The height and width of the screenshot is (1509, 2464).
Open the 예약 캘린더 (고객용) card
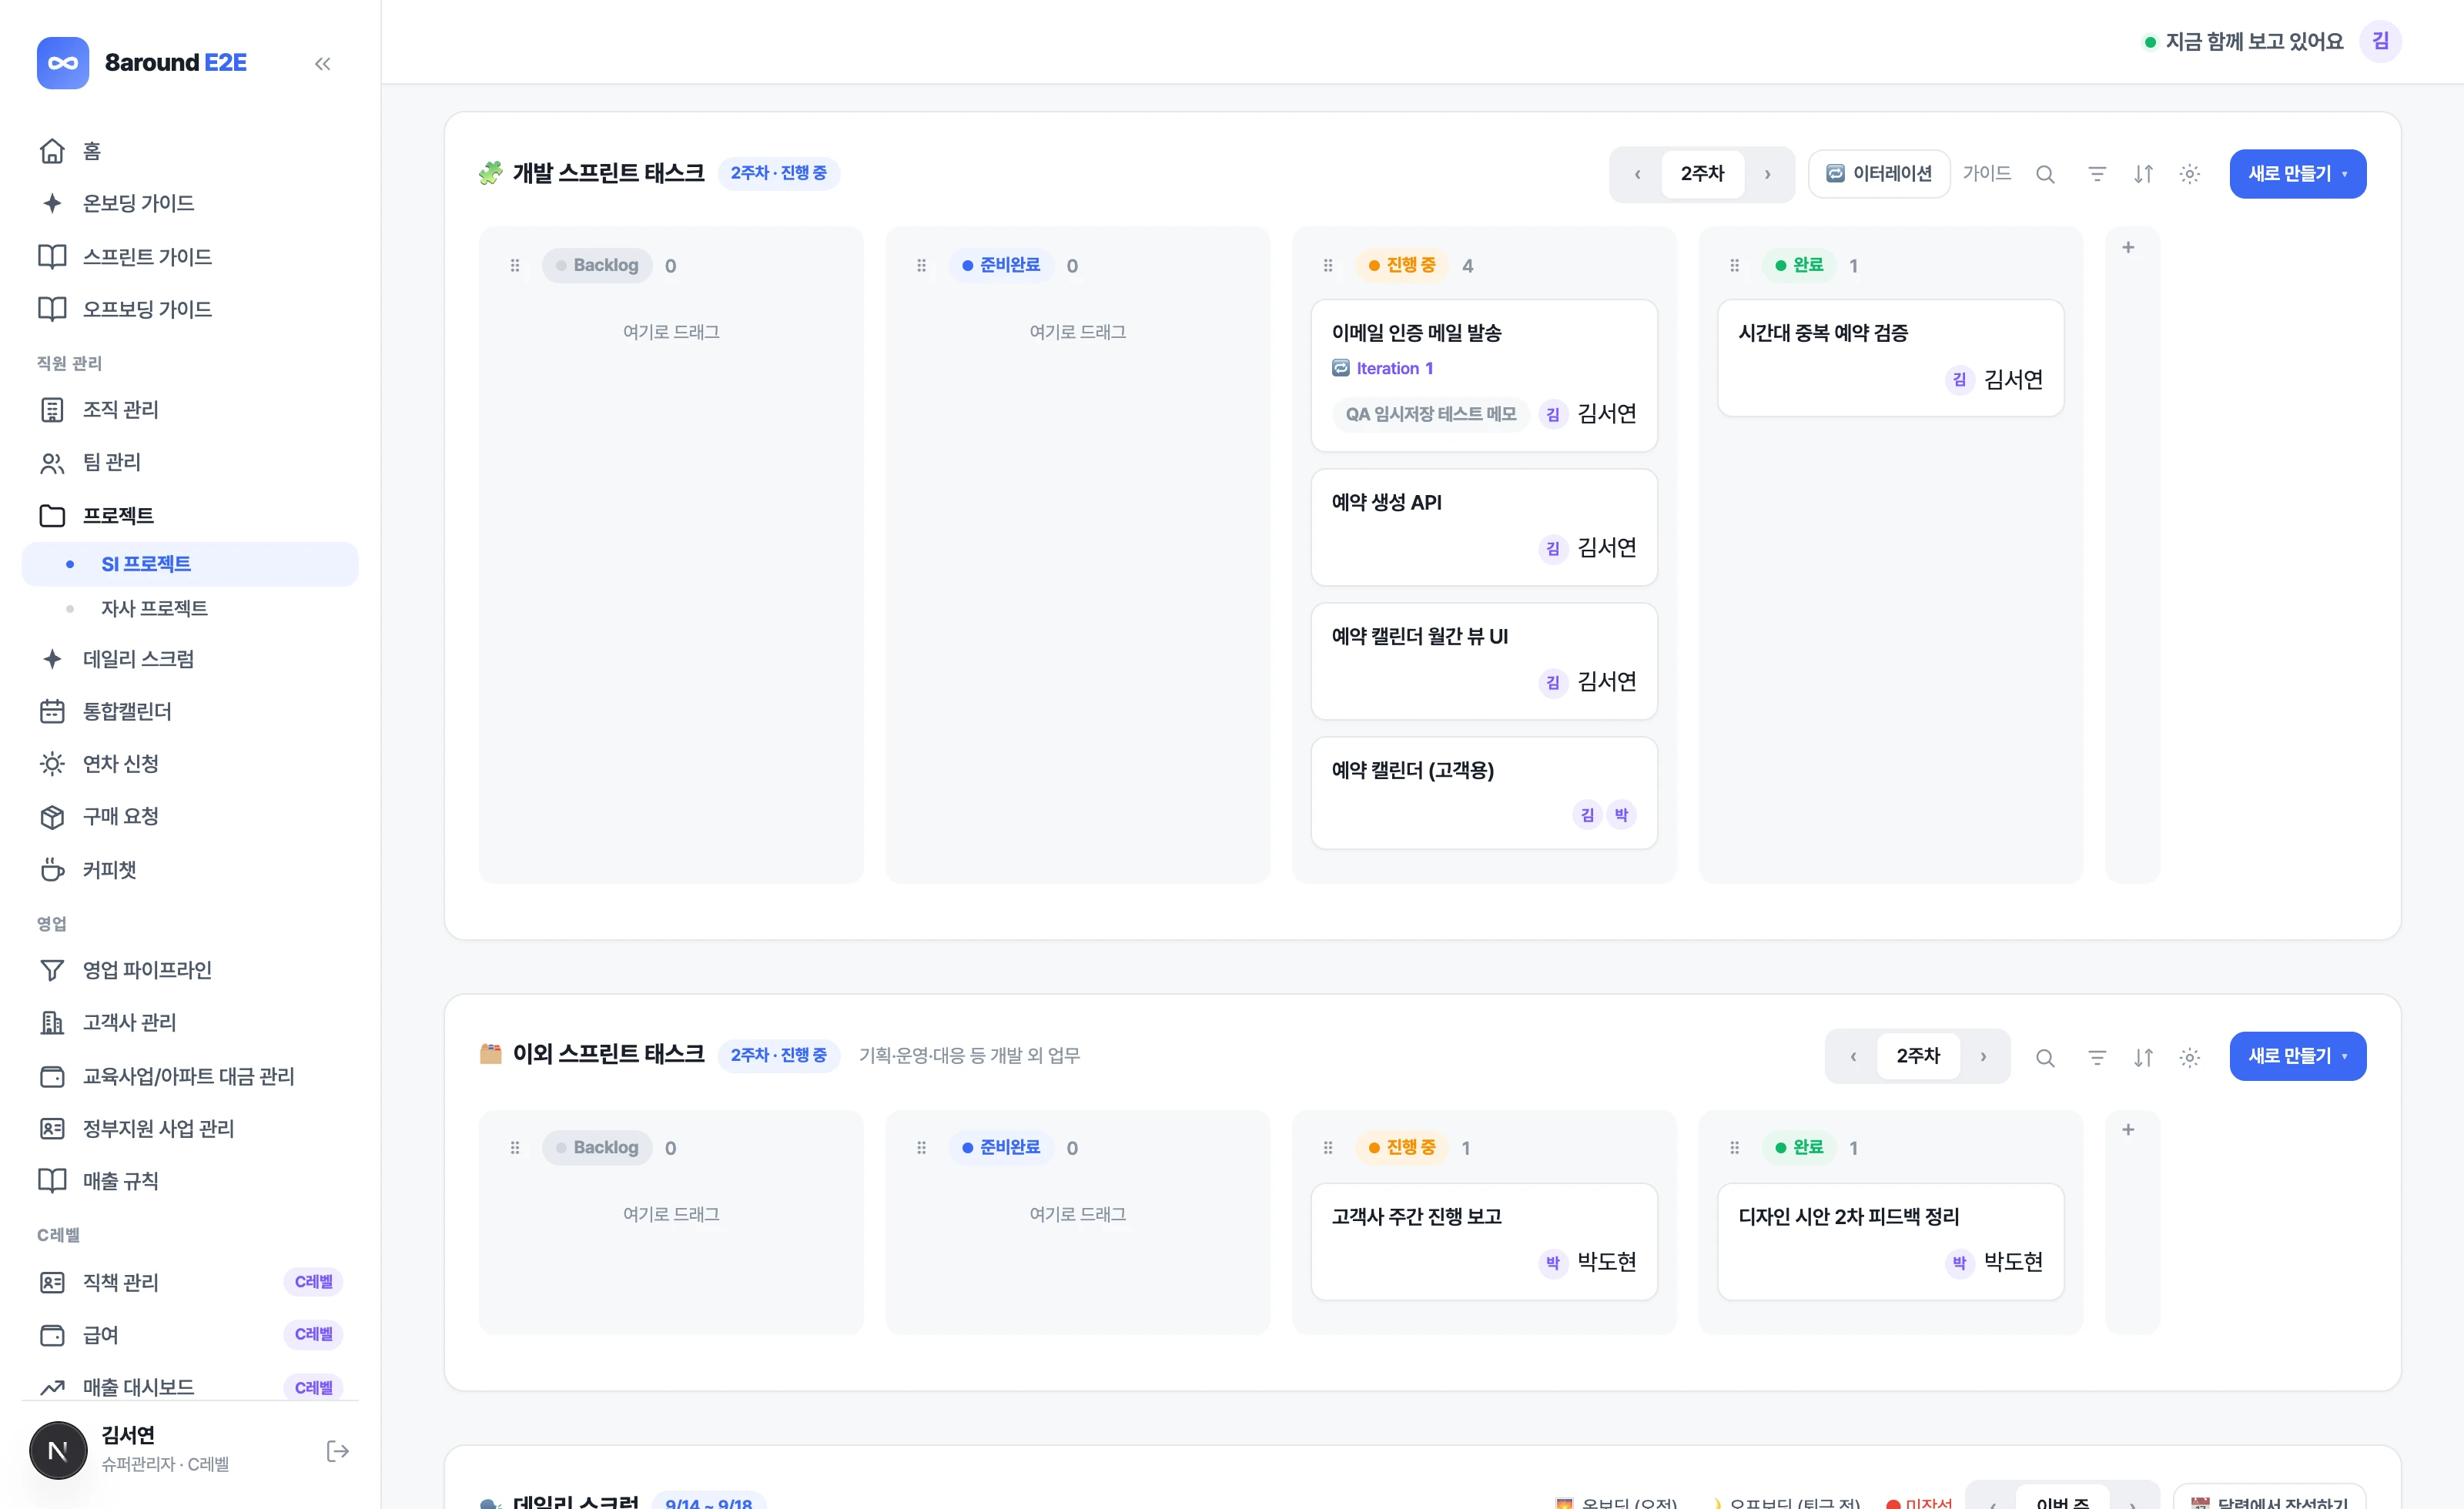pyautogui.click(x=1484, y=793)
